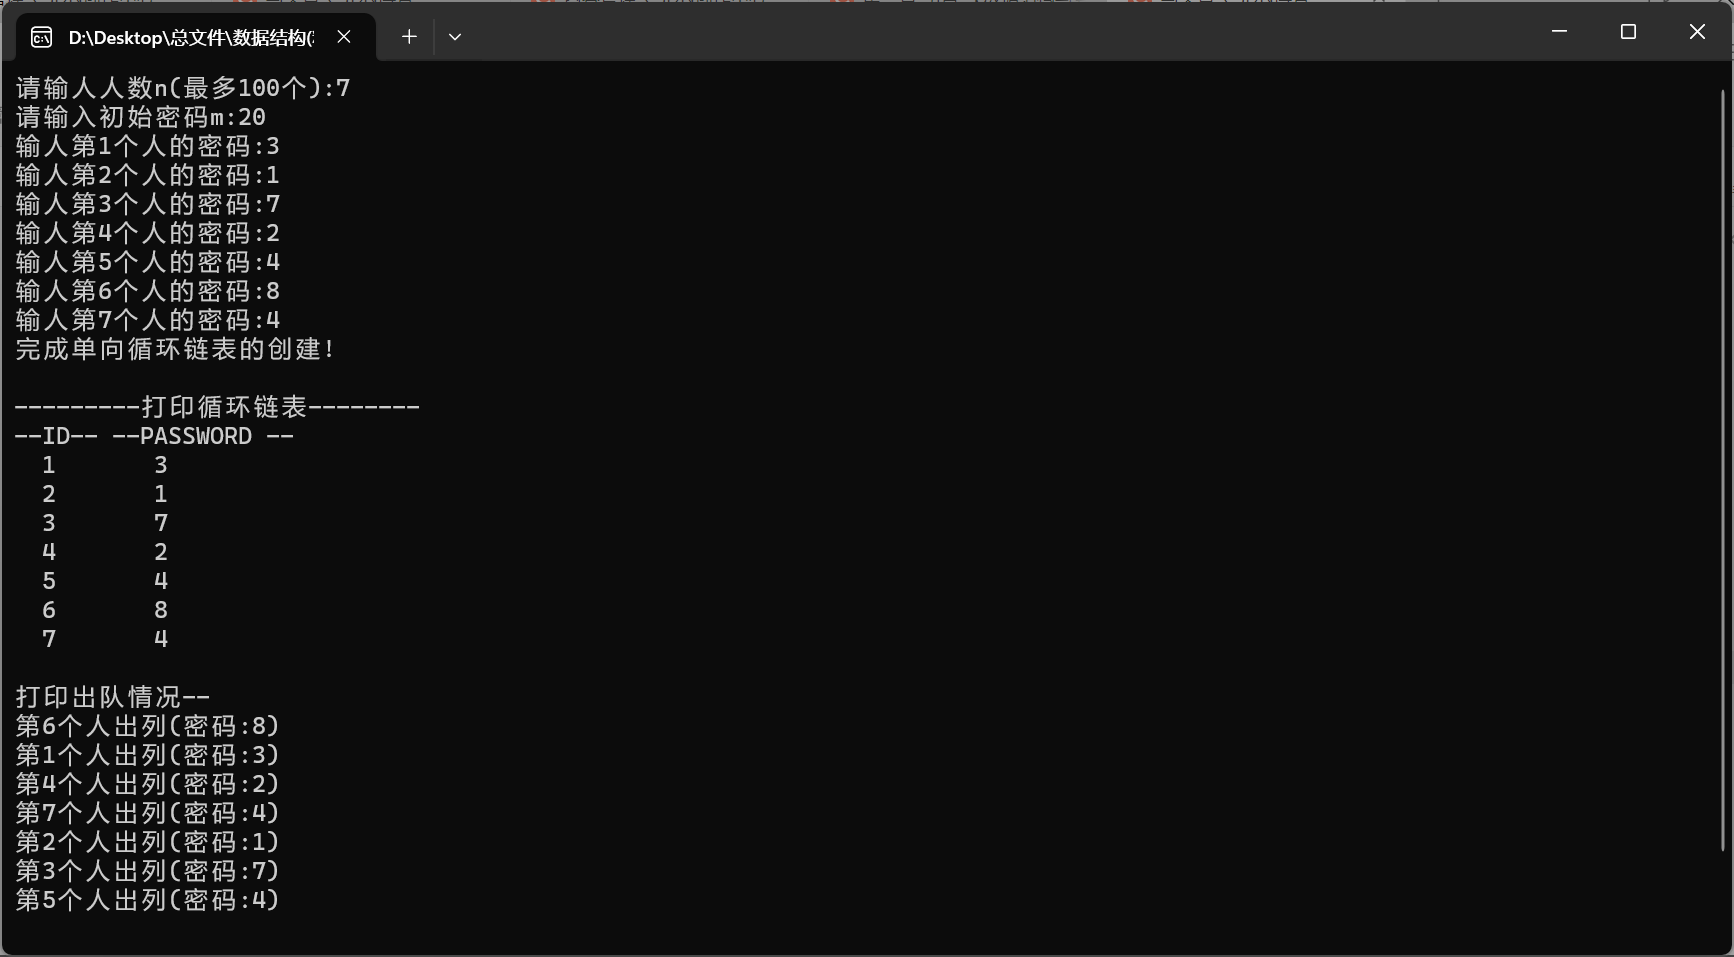The width and height of the screenshot is (1734, 957).
Task: Click the text '完成单向循环链表的创建!'
Action: point(175,349)
